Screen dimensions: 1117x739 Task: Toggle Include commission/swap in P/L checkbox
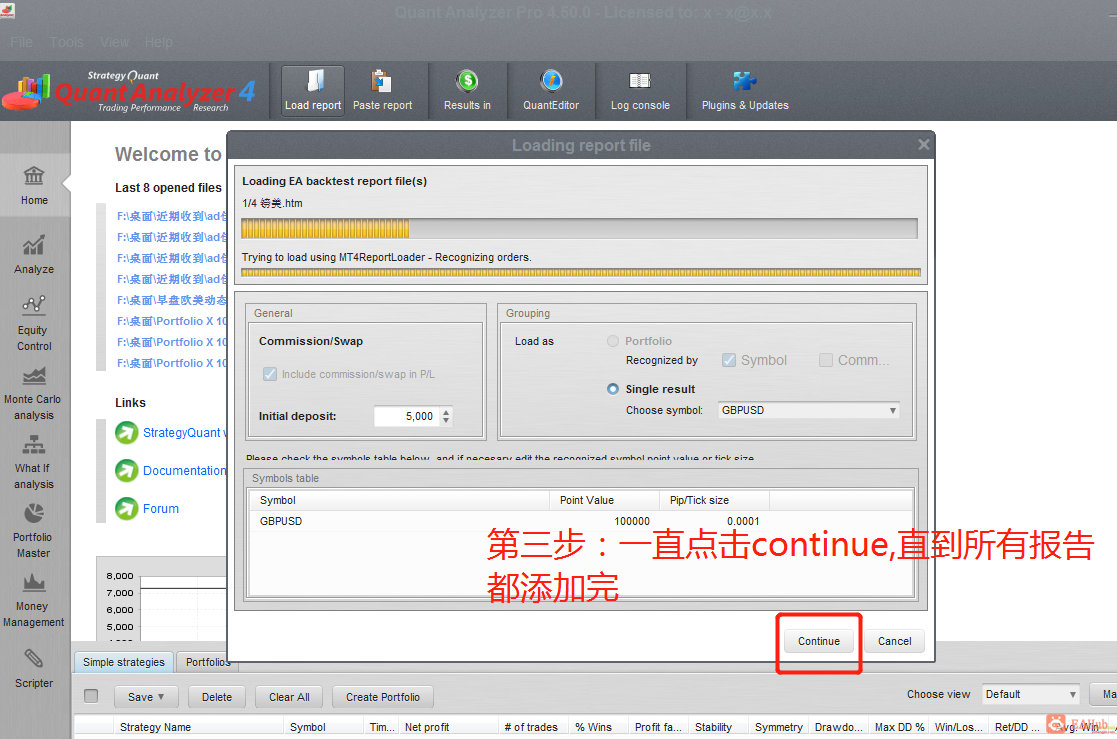click(270, 373)
